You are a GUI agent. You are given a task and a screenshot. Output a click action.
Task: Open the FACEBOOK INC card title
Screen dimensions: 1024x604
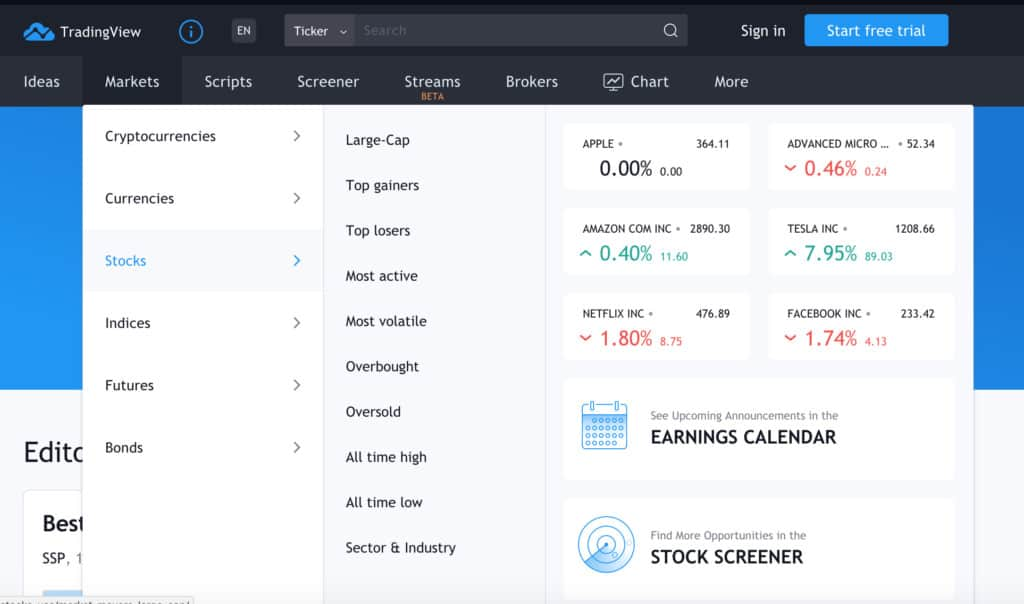coord(824,313)
